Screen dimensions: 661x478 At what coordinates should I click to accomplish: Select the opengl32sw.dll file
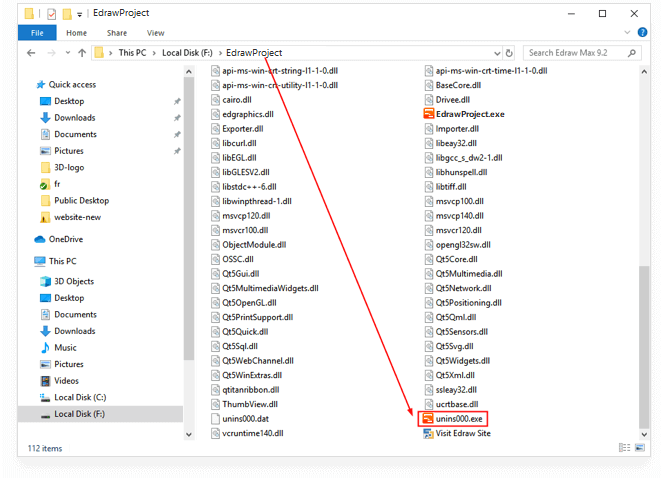458,244
